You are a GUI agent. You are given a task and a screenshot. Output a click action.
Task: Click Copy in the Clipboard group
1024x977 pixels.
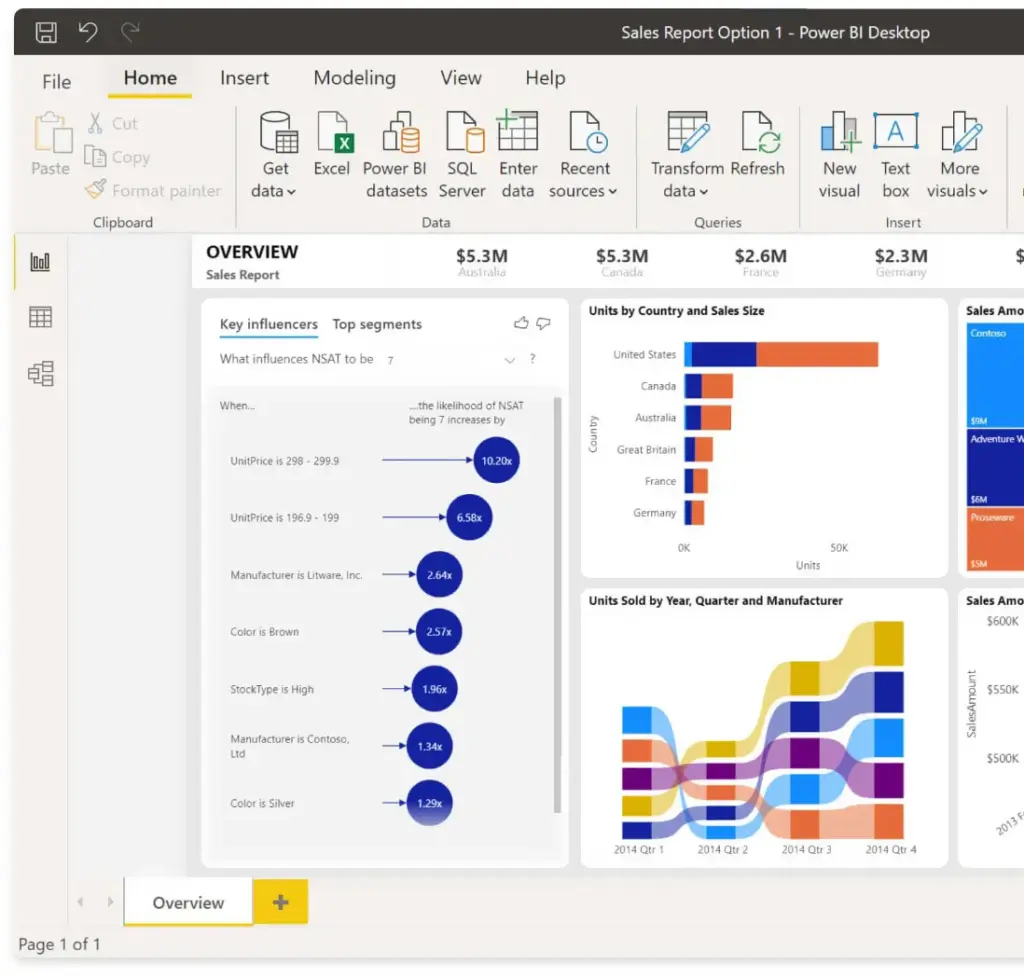pyautogui.click(x=118, y=157)
